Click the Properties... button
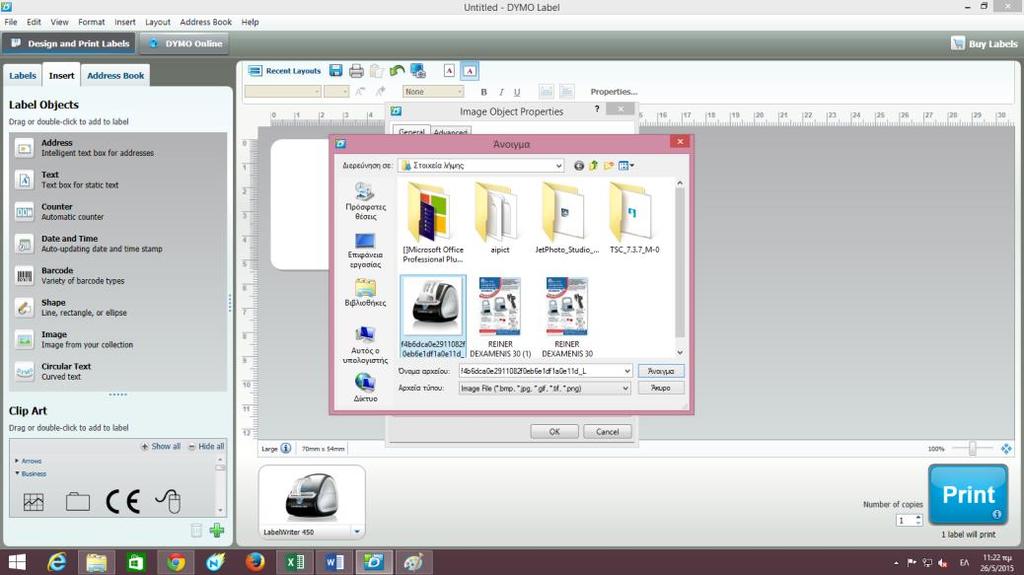Screen dimensions: 1024x575 (x=613, y=91)
